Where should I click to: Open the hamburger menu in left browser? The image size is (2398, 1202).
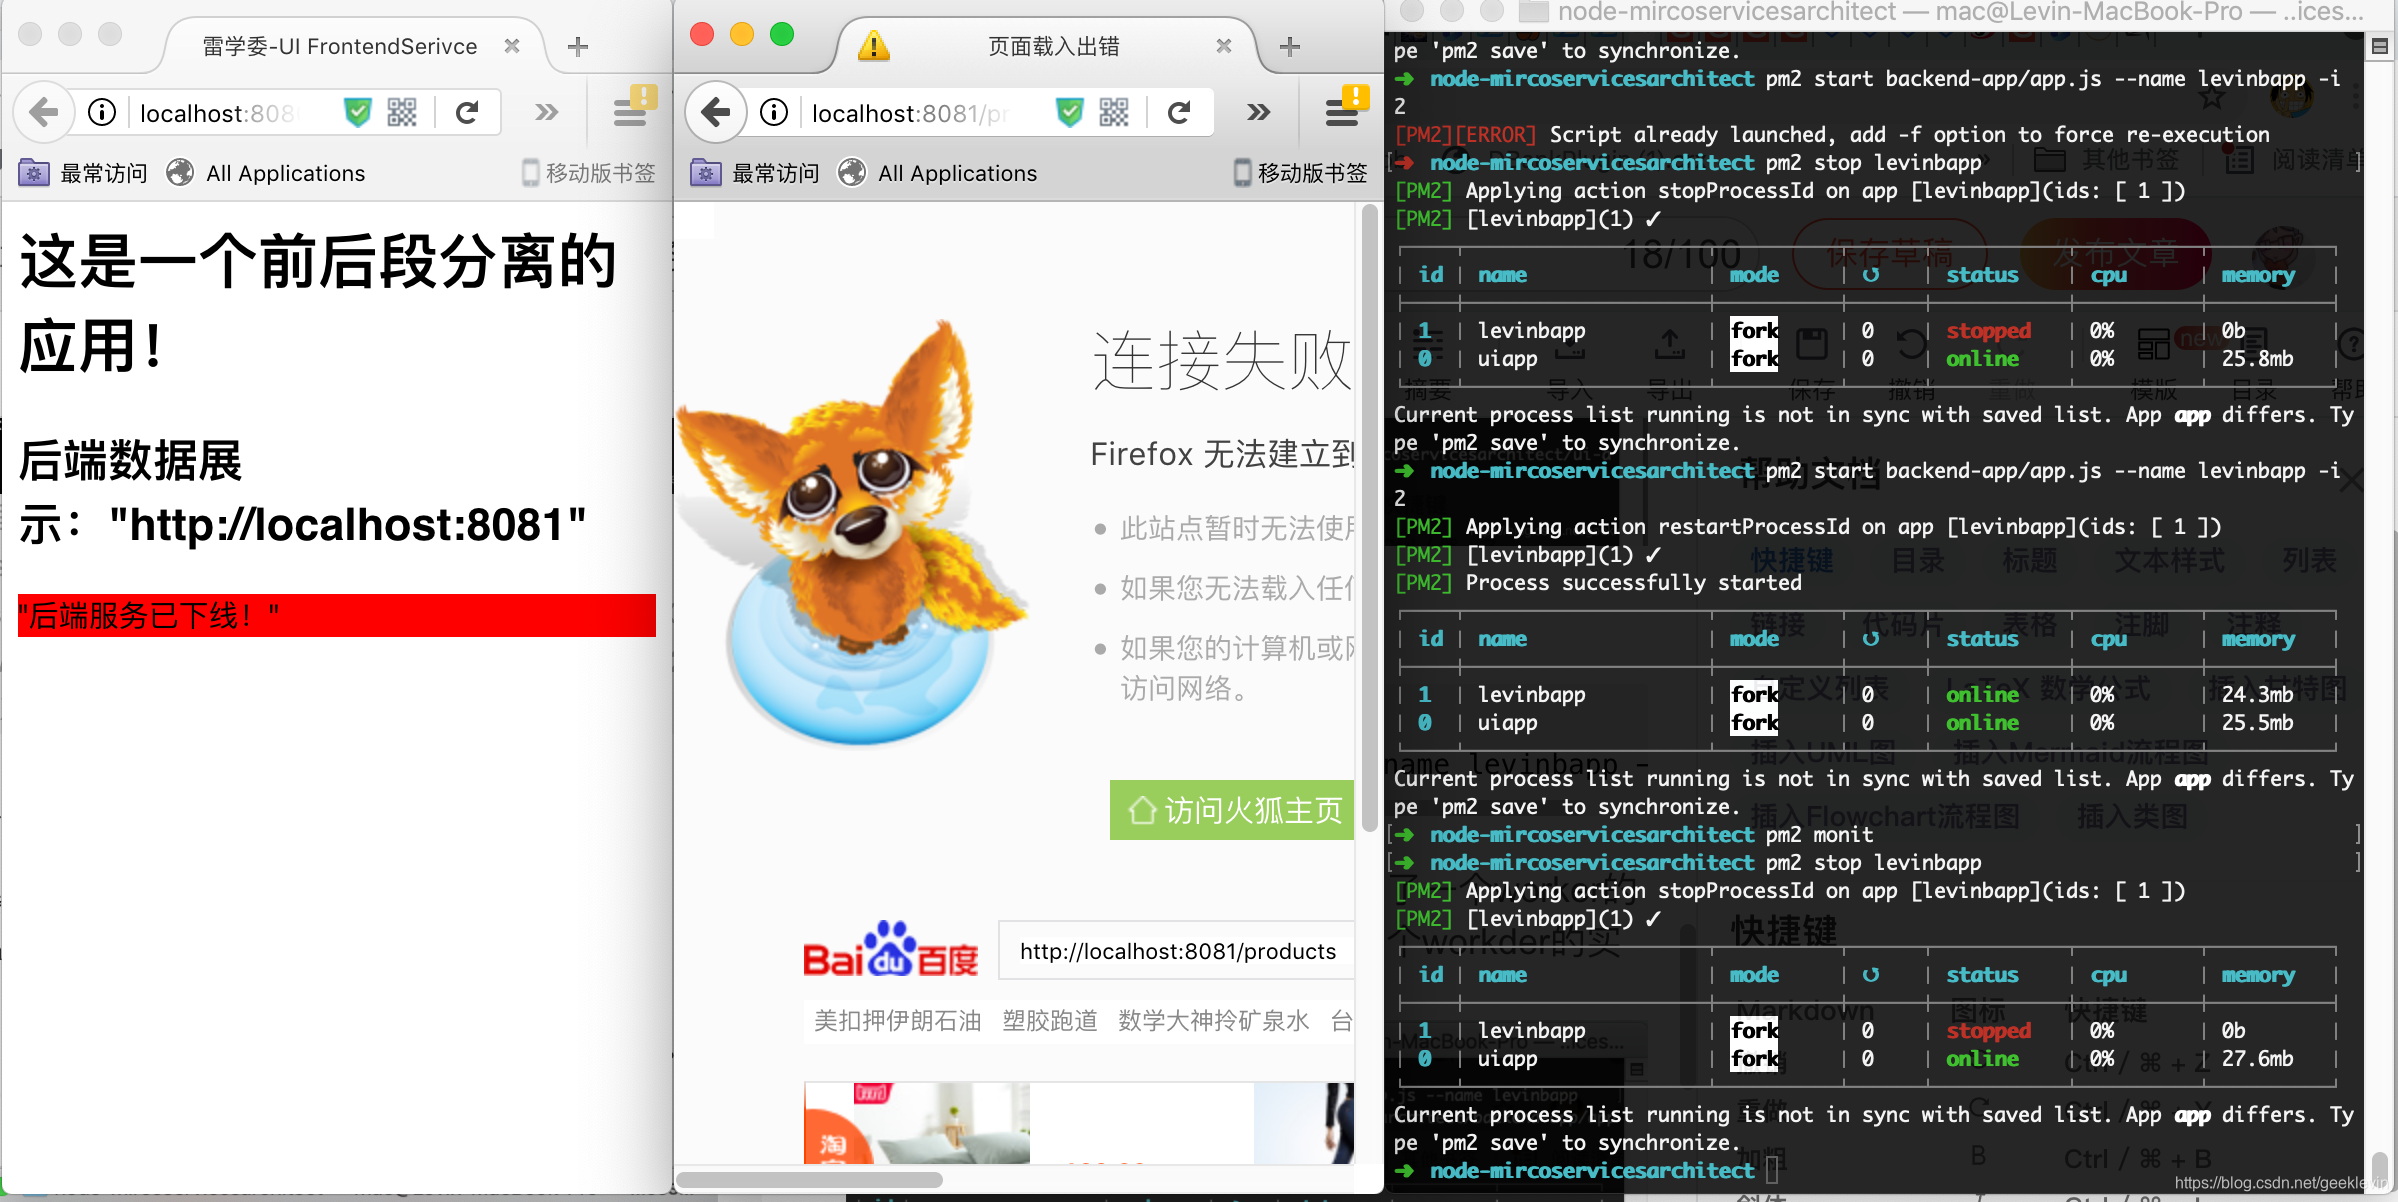631,112
